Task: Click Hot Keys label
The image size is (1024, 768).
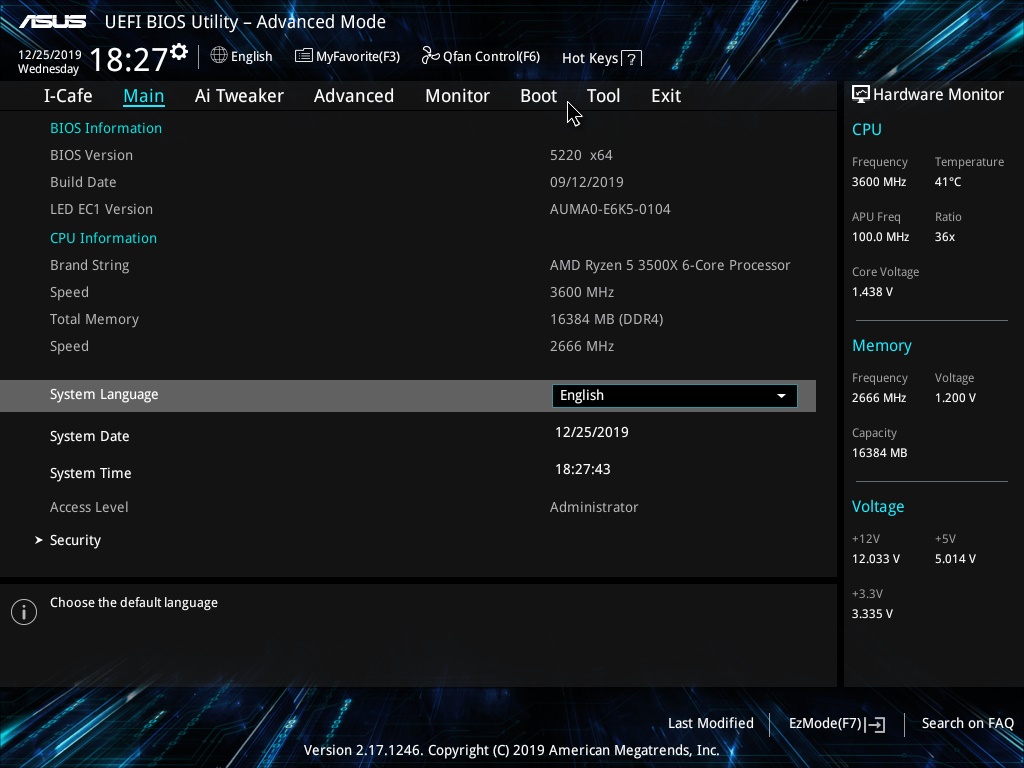Action: coord(590,58)
